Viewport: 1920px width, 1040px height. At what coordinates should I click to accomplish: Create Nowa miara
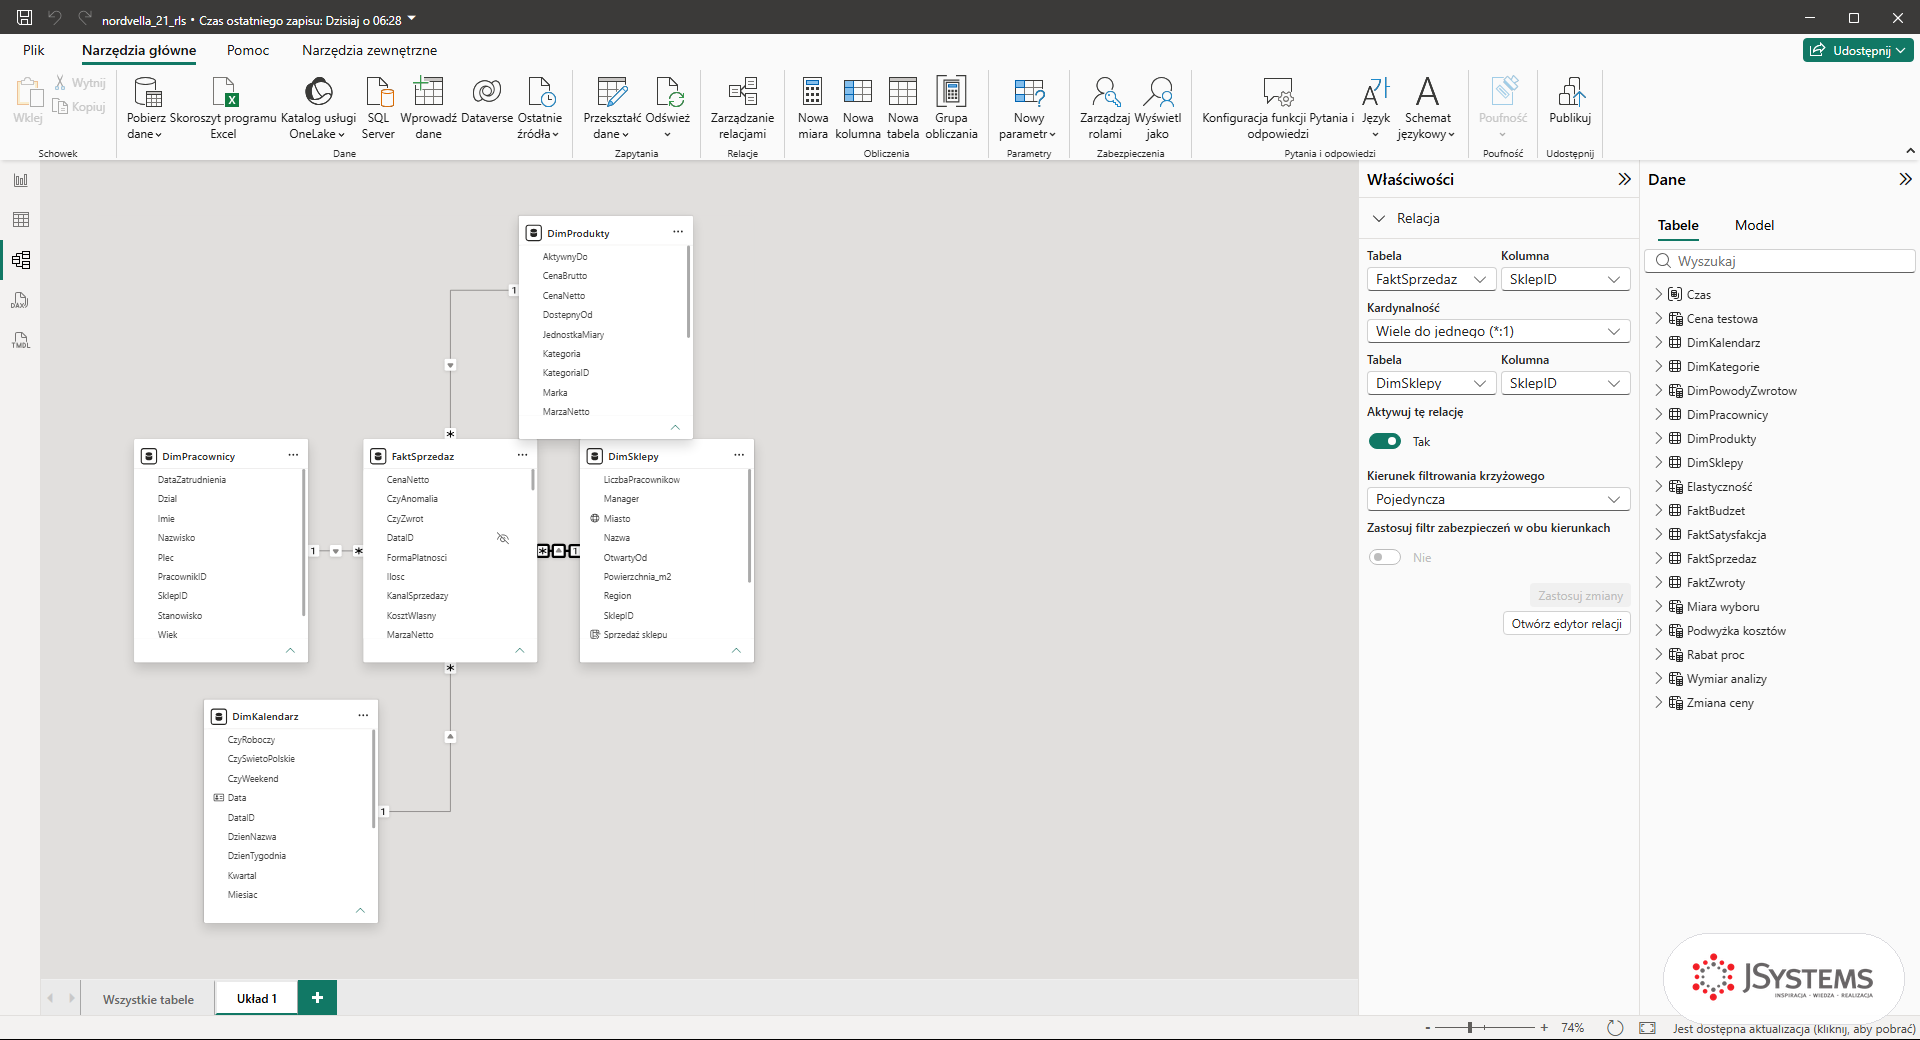(x=813, y=108)
